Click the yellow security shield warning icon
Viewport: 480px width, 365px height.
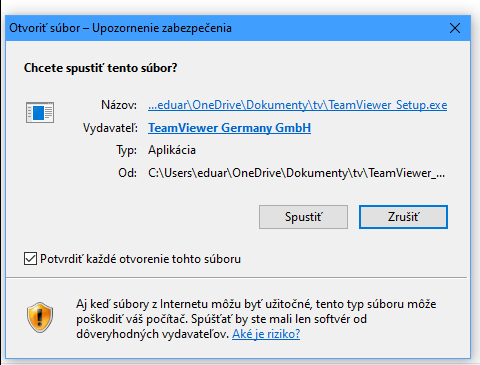coord(40,318)
